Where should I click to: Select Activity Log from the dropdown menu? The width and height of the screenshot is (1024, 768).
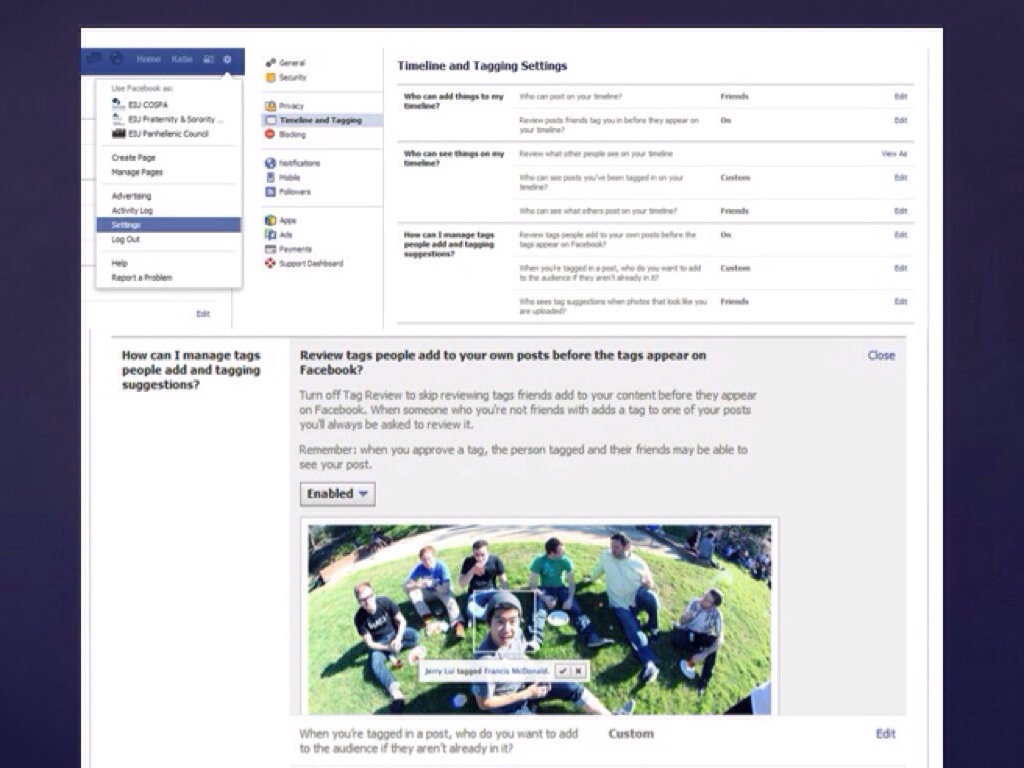click(132, 211)
